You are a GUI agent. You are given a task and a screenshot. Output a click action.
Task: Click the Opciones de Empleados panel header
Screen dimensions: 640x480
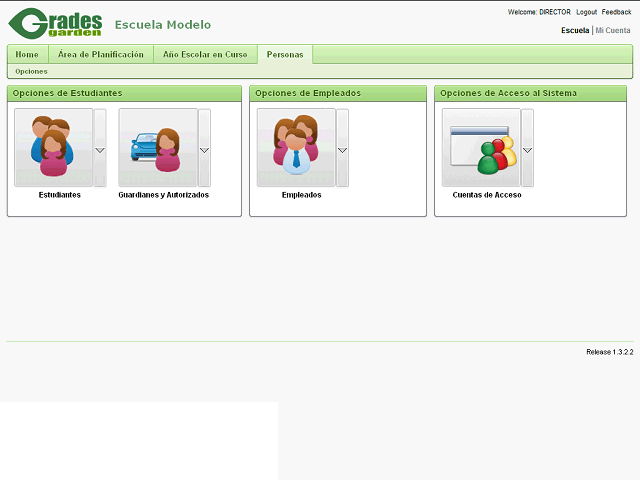click(x=338, y=93)
